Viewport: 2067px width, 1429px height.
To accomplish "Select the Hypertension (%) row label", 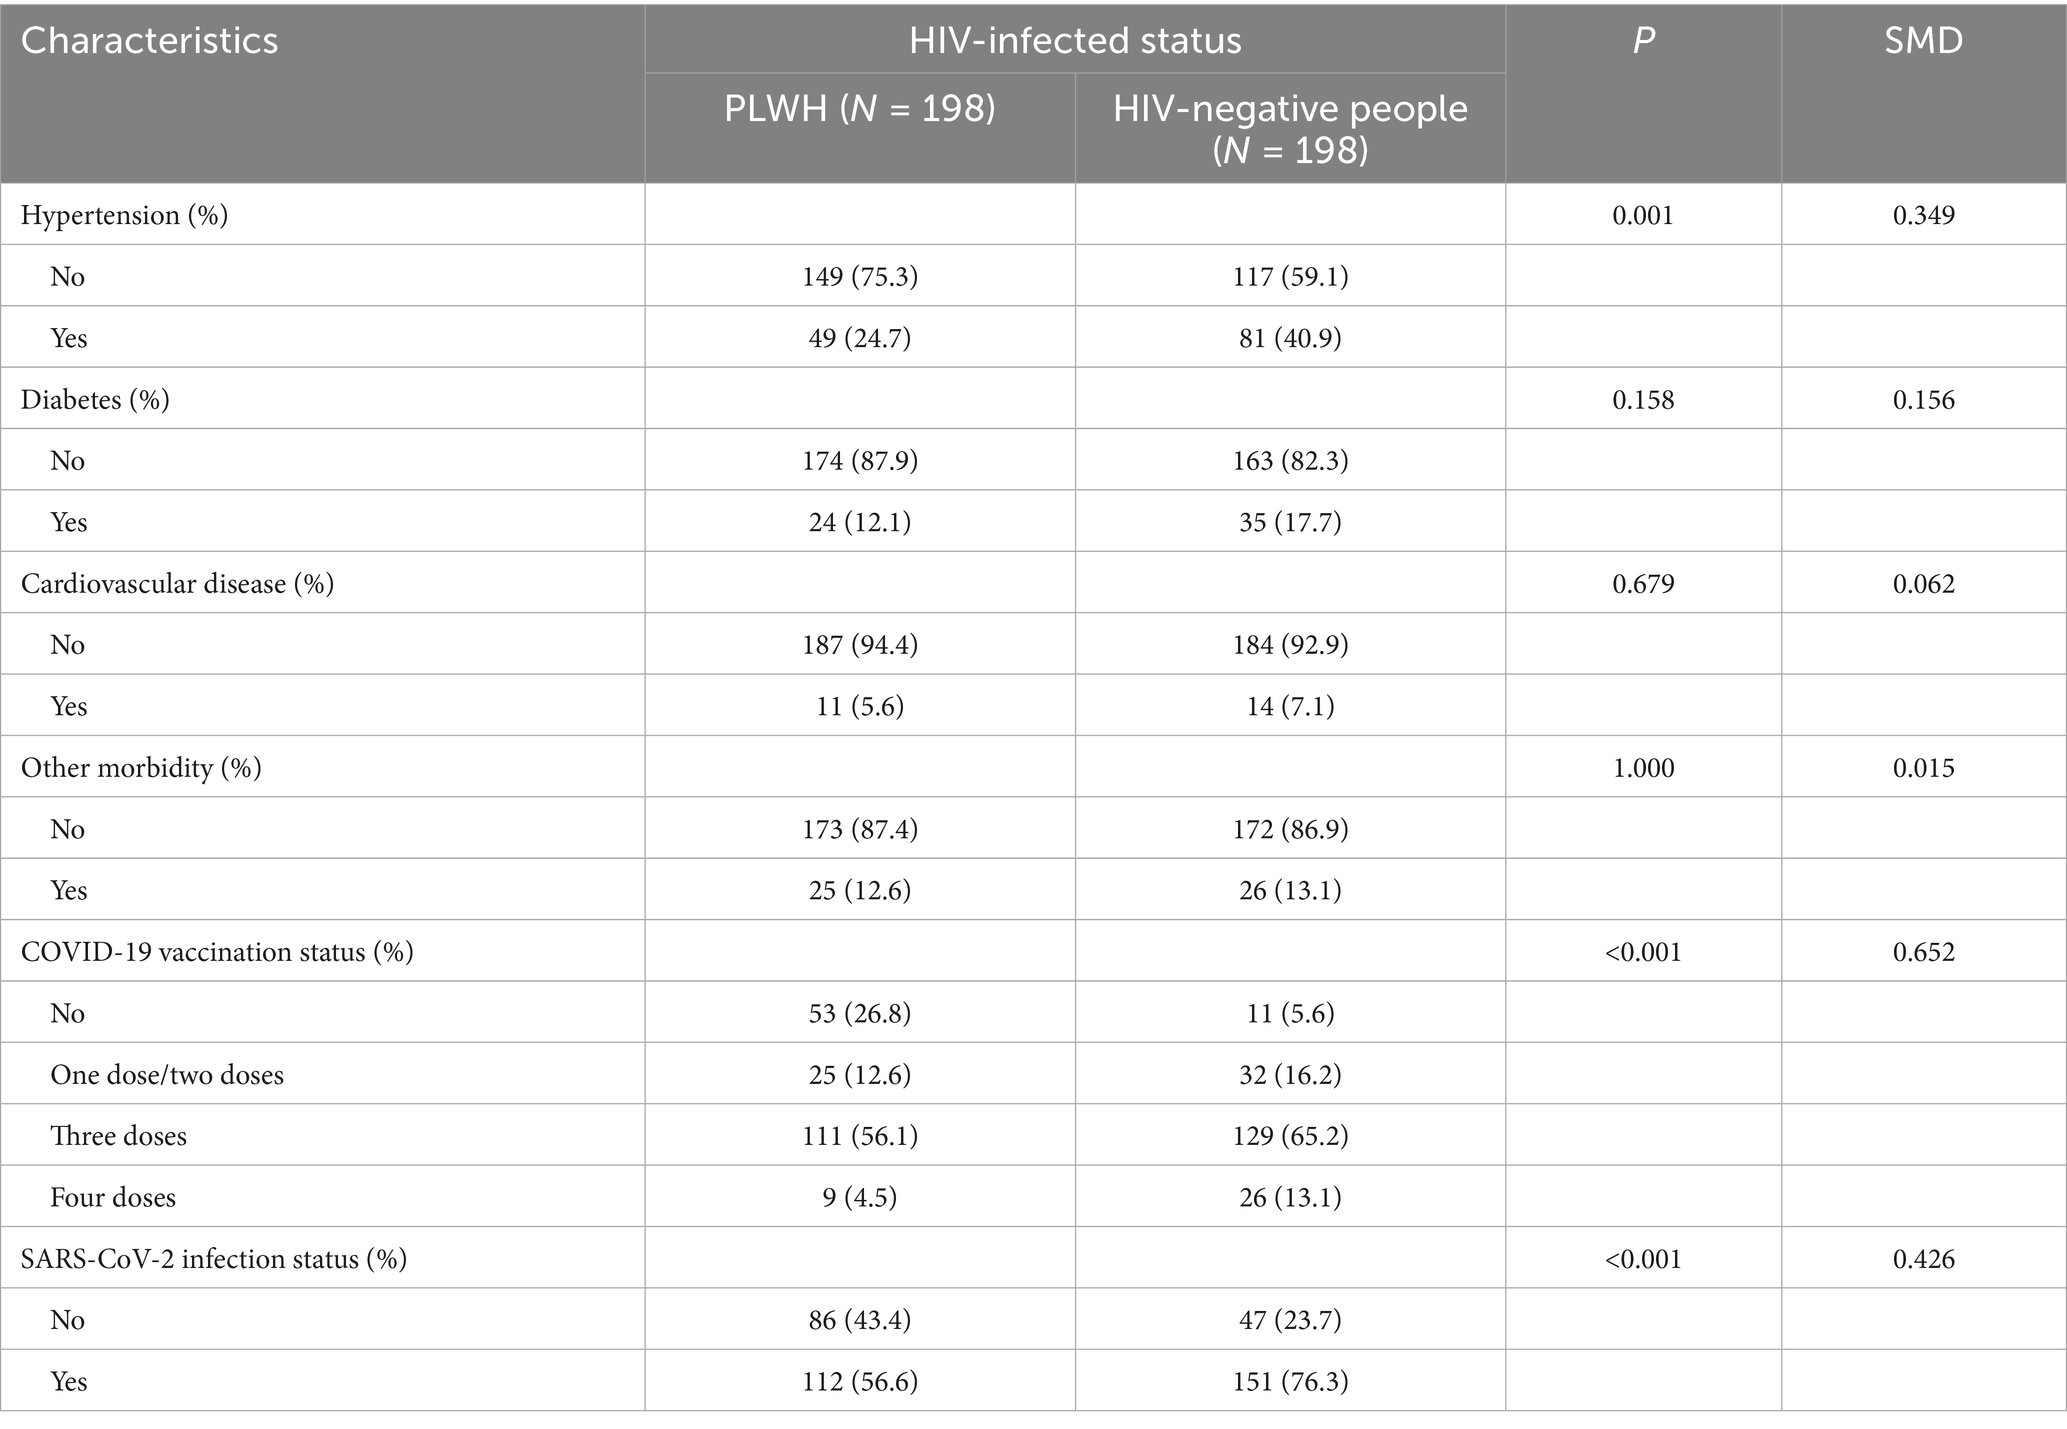I will point(125,215).
